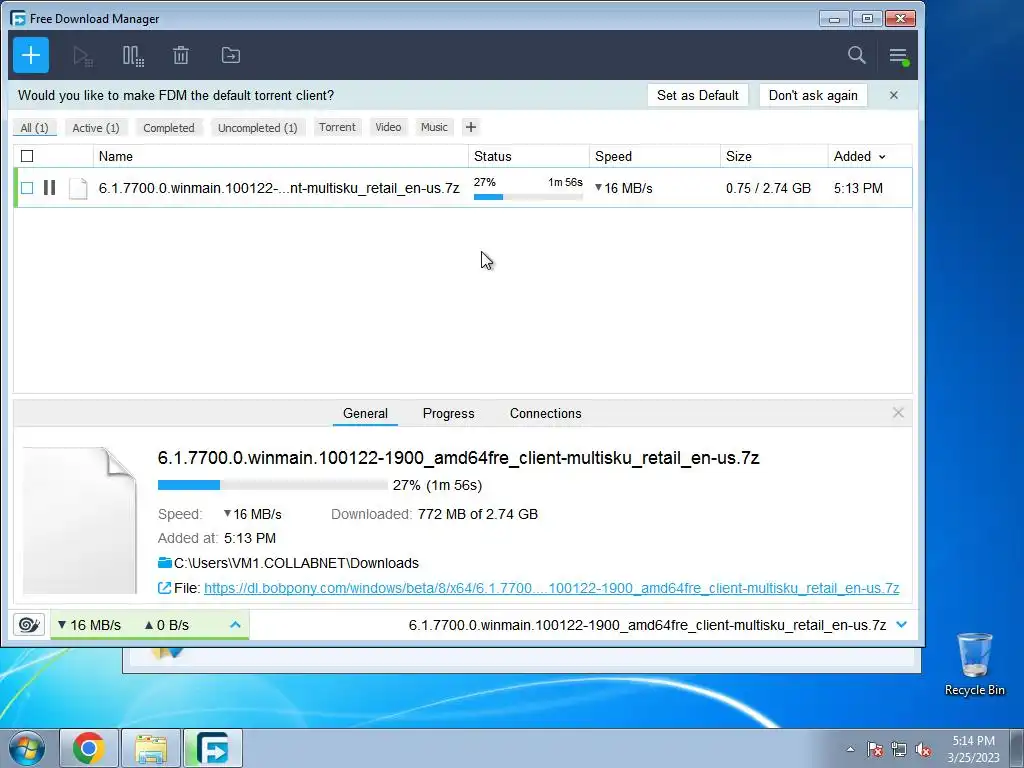Image resolution: width=1024 pixels, height=768 pixels.
Task: Click the 5:13 PM added cell
Action: pyautogui.click(x=858, y=188)
